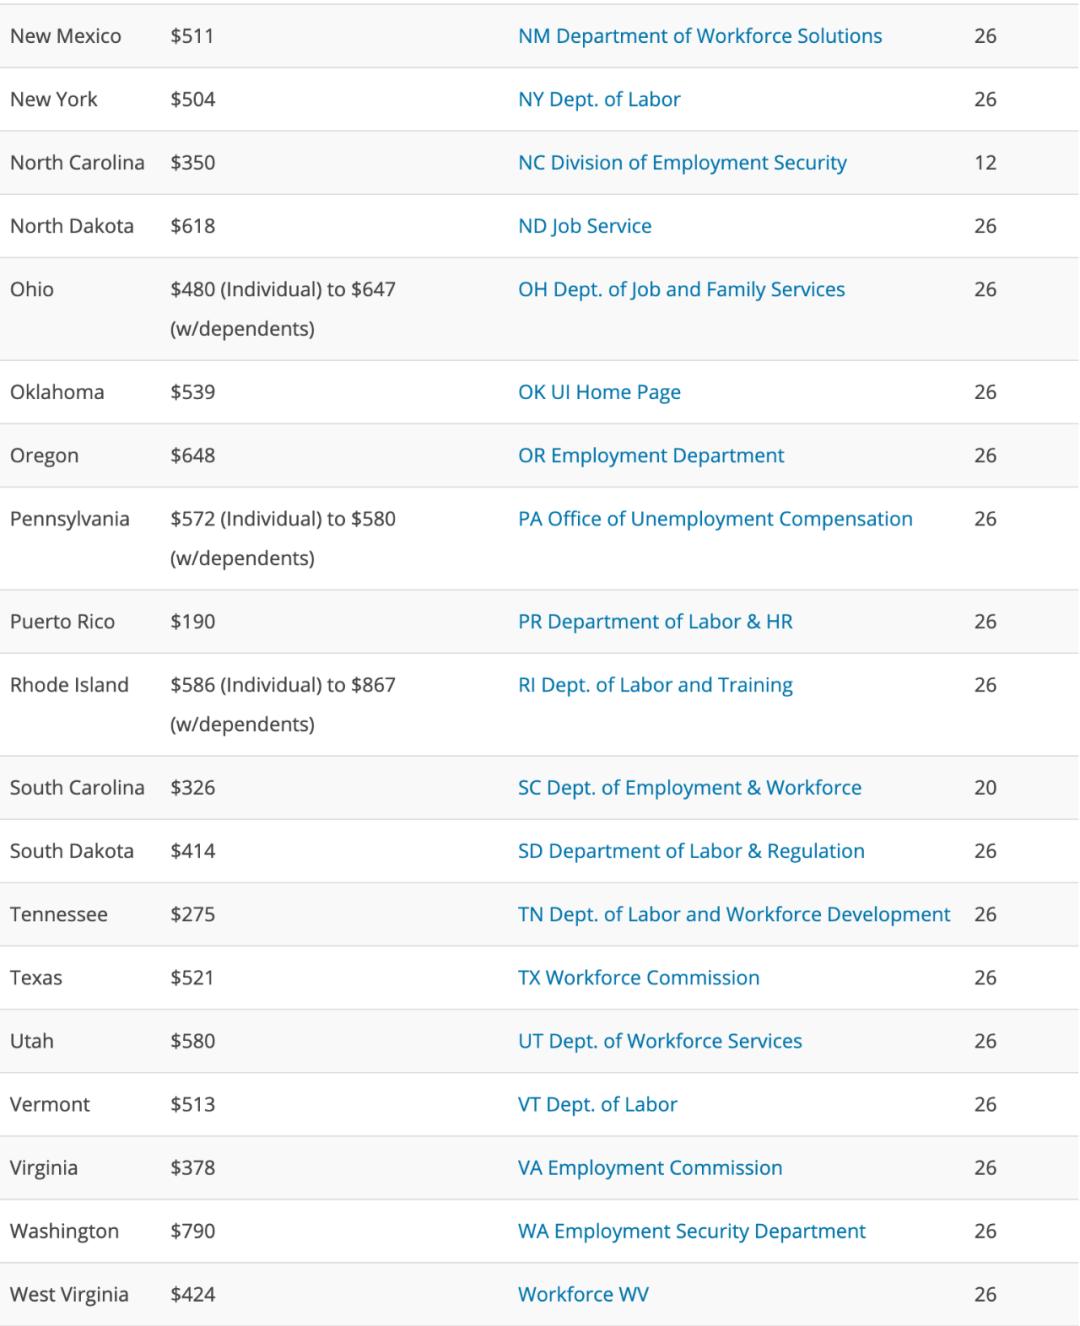Visit the TX Workforce Commission link
The width and height of the screenshot is (1080, 1326).
pyautogui.click(x=639, y=977)
